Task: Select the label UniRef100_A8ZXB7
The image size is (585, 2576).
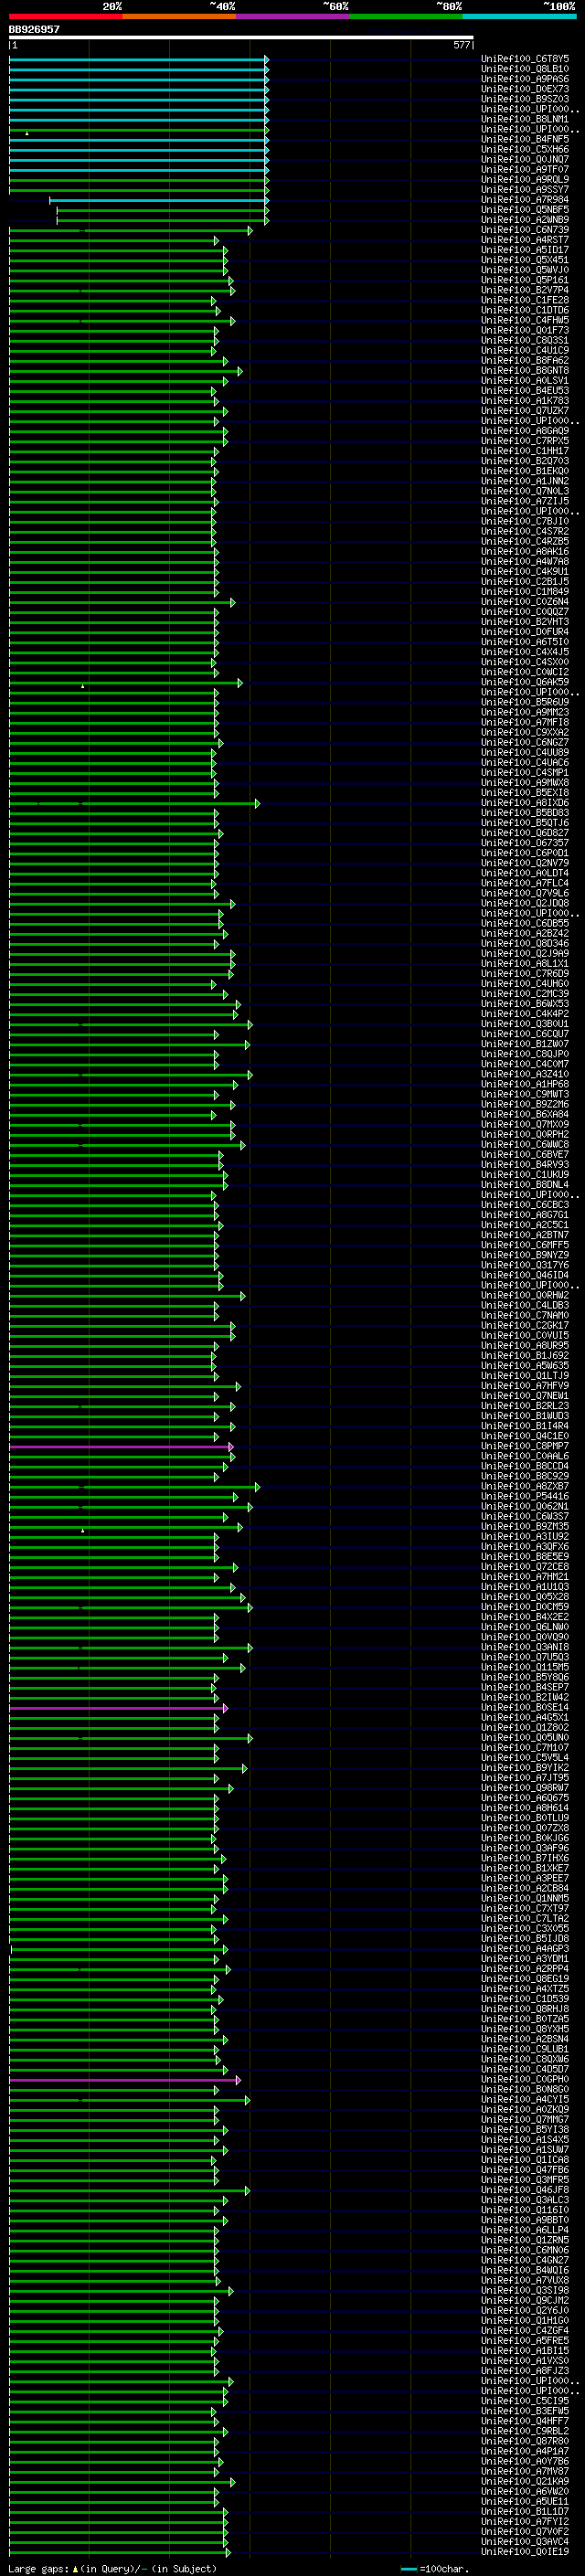Action: pyautogui.click(x=525, y=1486)
